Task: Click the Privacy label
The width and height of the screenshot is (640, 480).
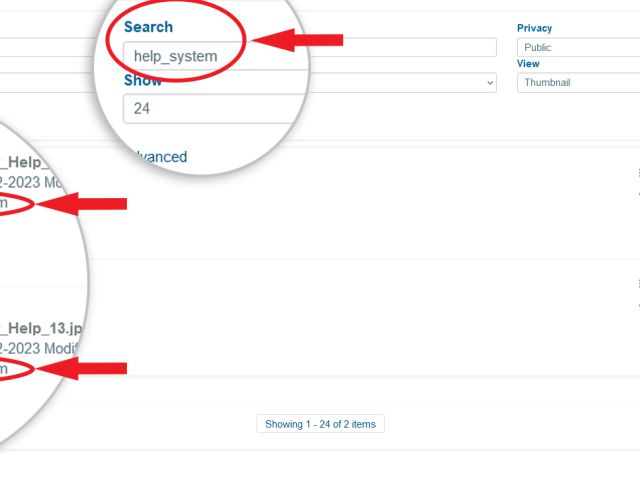Action: (534, 28)
